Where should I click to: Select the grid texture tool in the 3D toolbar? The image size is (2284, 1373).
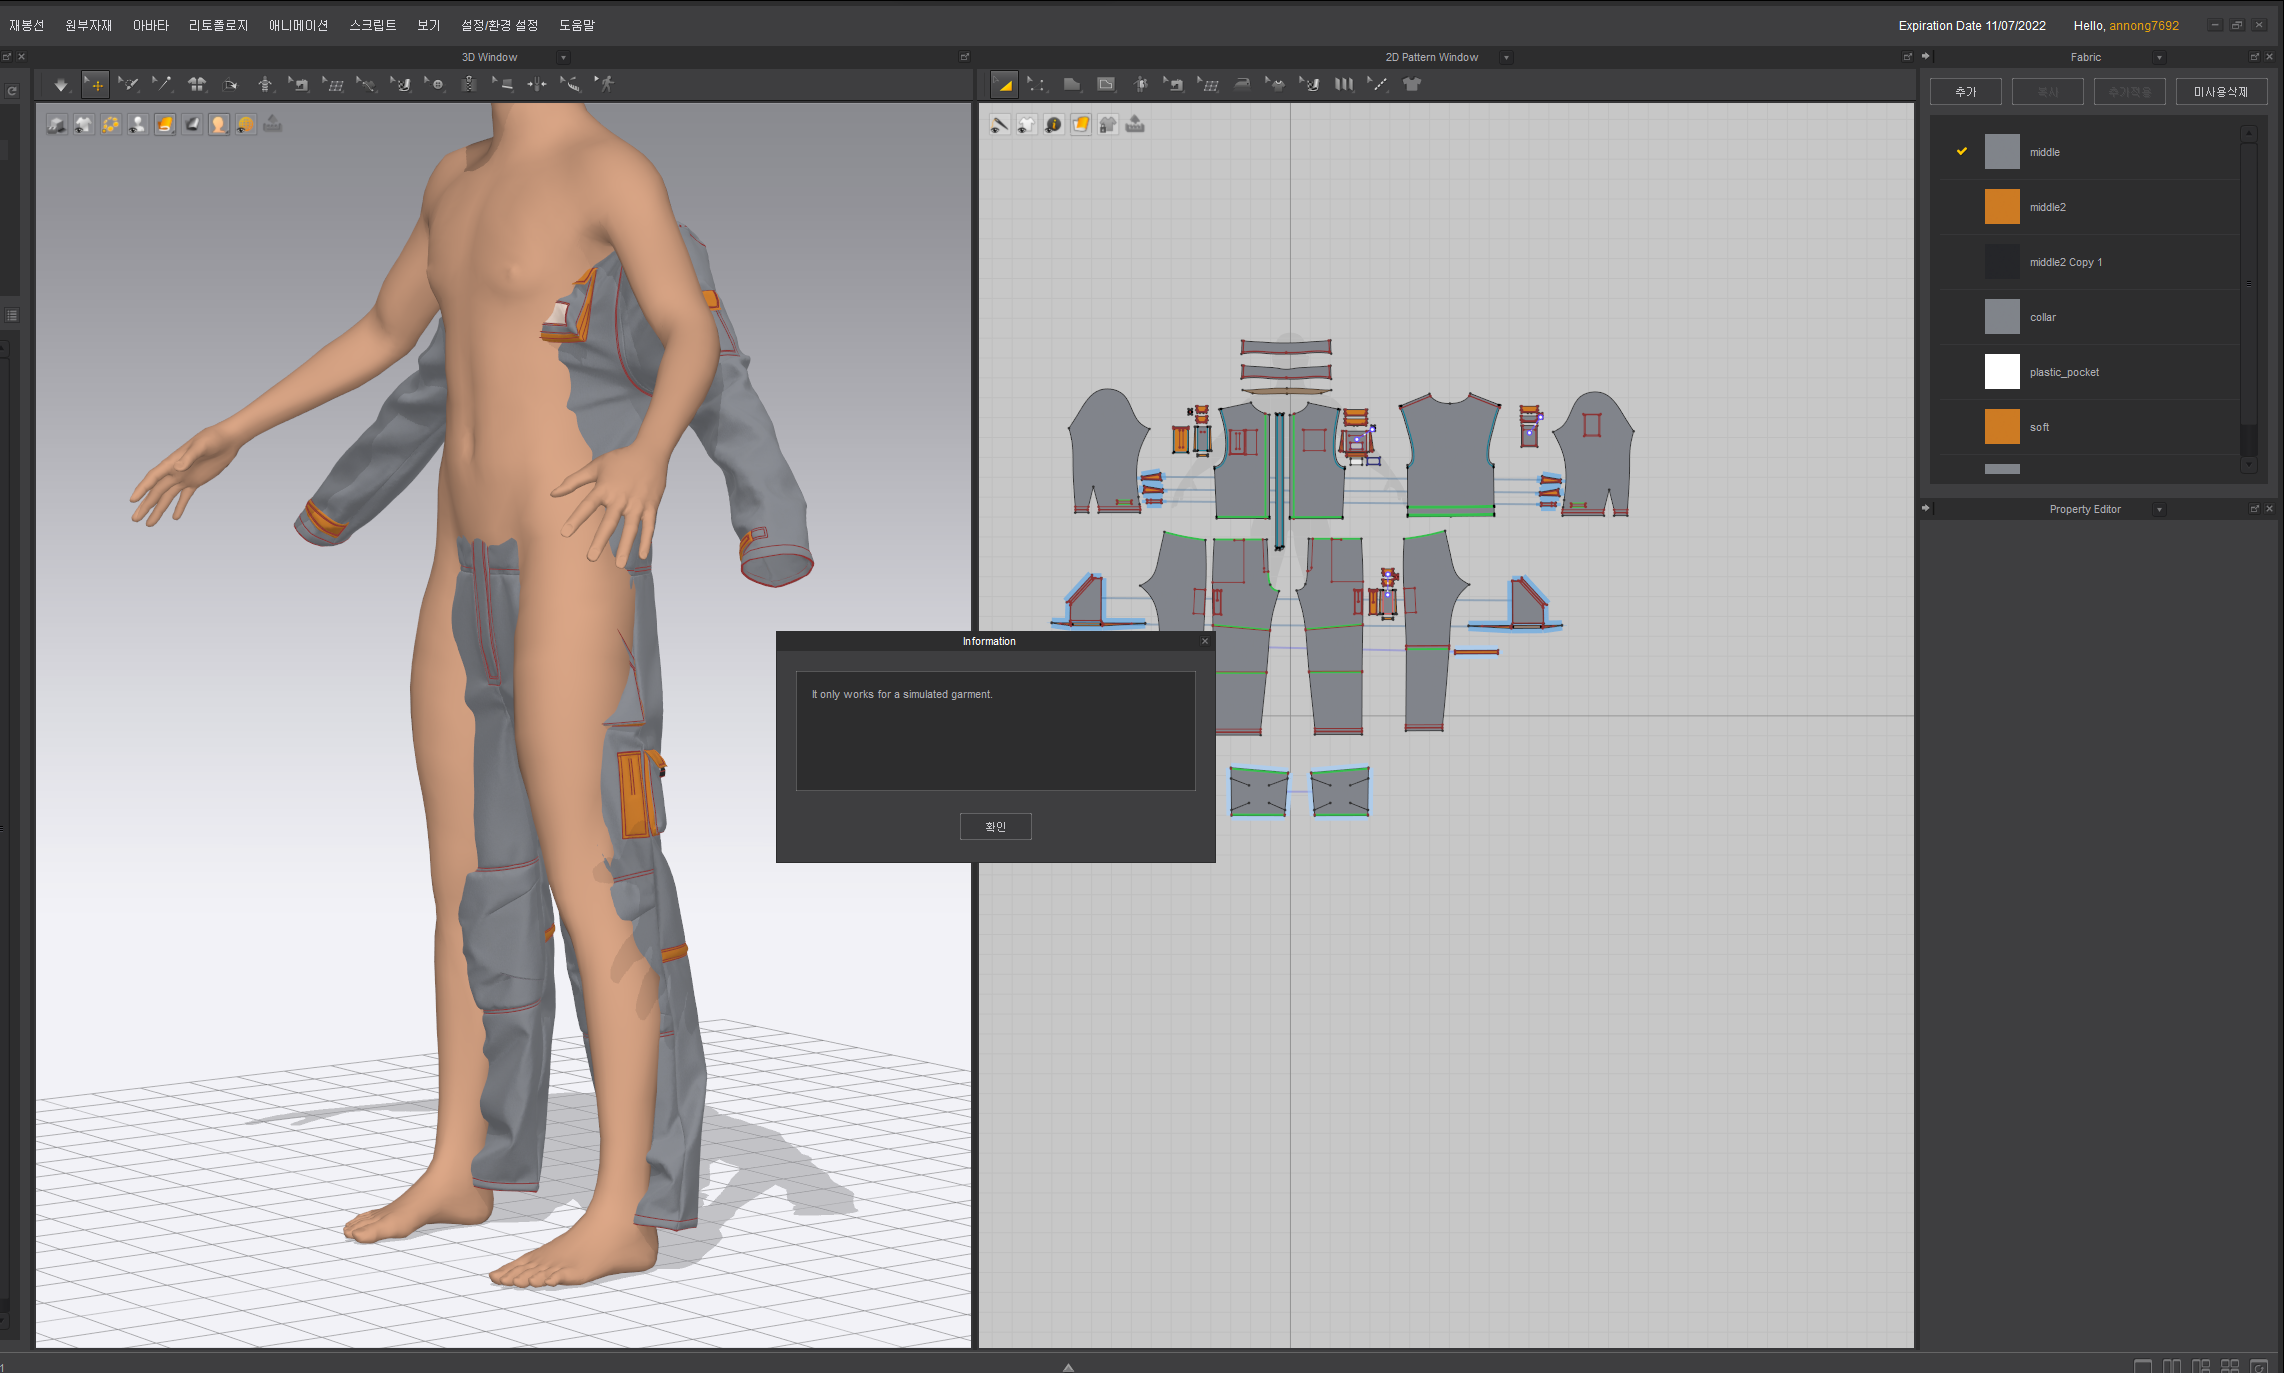click(333, 85)
